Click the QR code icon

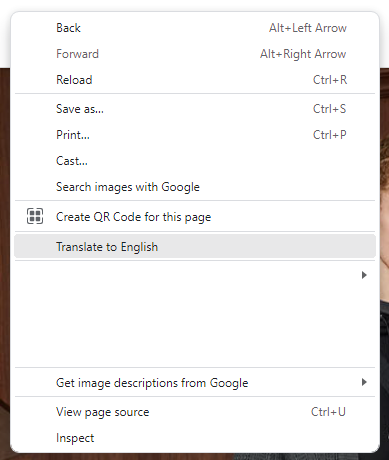[35, 216]
